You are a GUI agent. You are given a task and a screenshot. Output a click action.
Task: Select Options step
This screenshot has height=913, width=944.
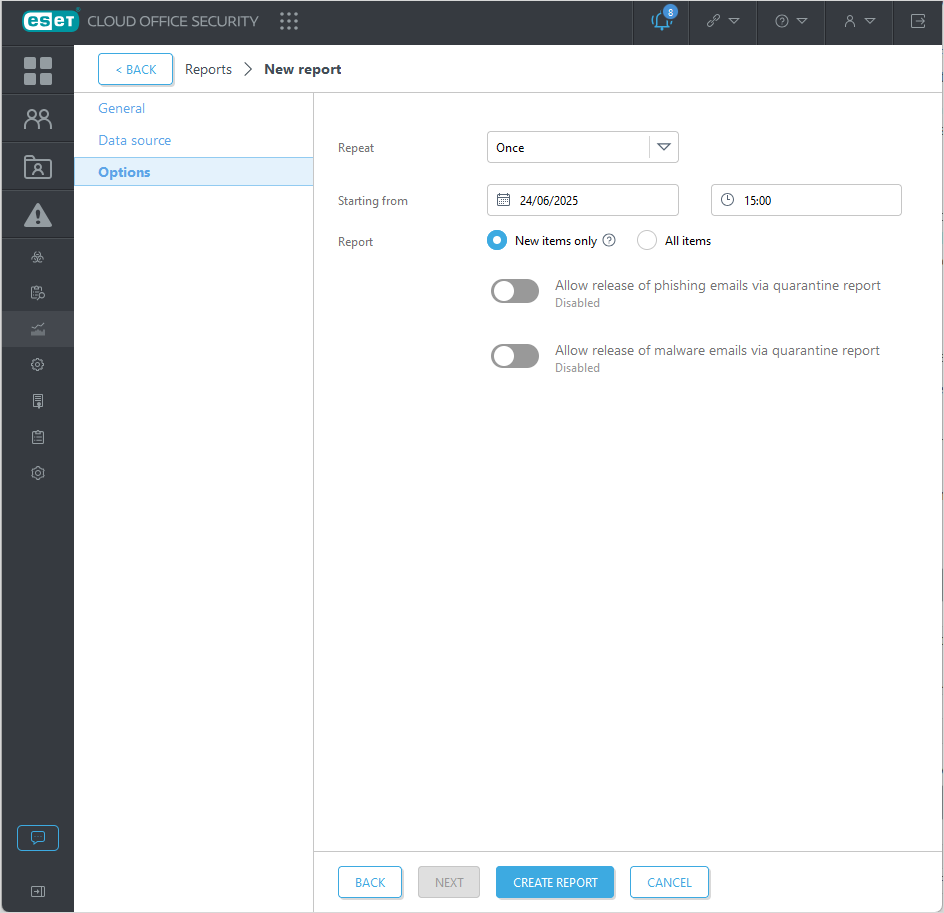(x=193, y=172)
